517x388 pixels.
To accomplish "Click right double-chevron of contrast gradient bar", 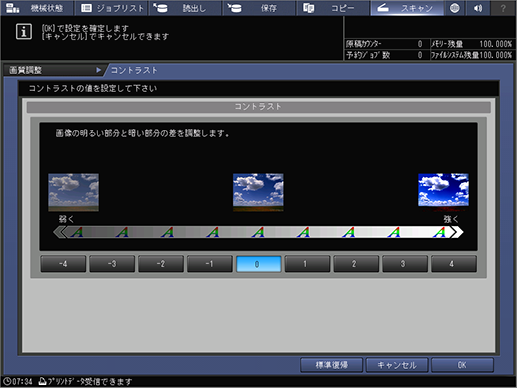I will click(x=457, y=232).
